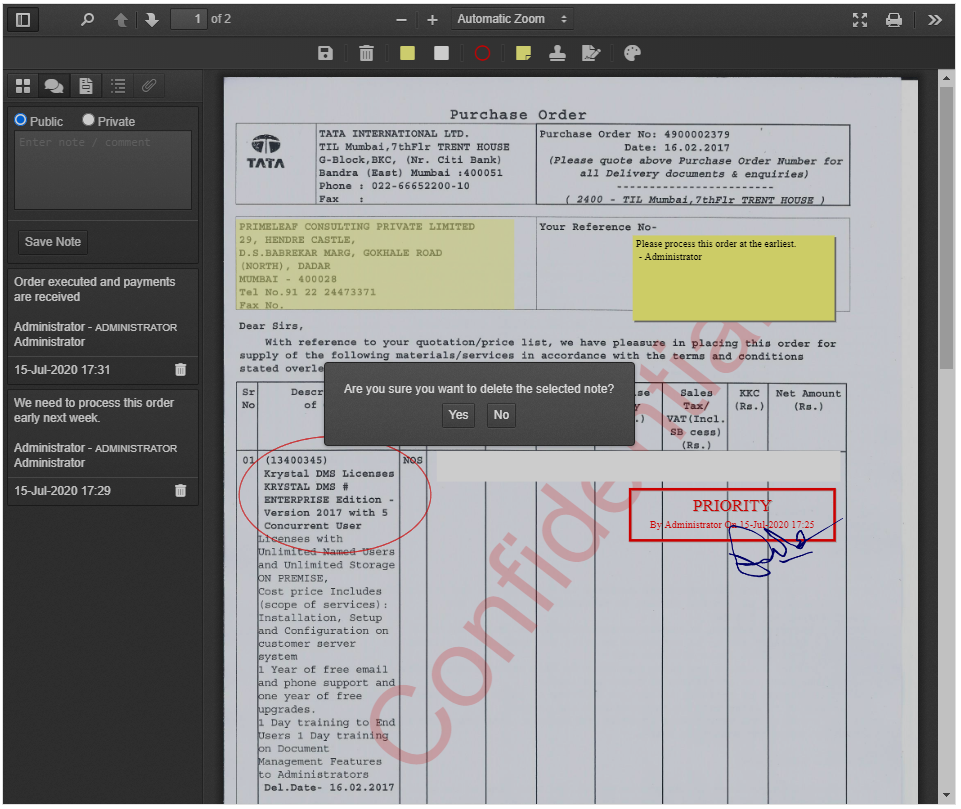Viewport: 961px width, 809px height.
Task: Switch to presentation fullscreen mode
Action: (x=860, y=20)
